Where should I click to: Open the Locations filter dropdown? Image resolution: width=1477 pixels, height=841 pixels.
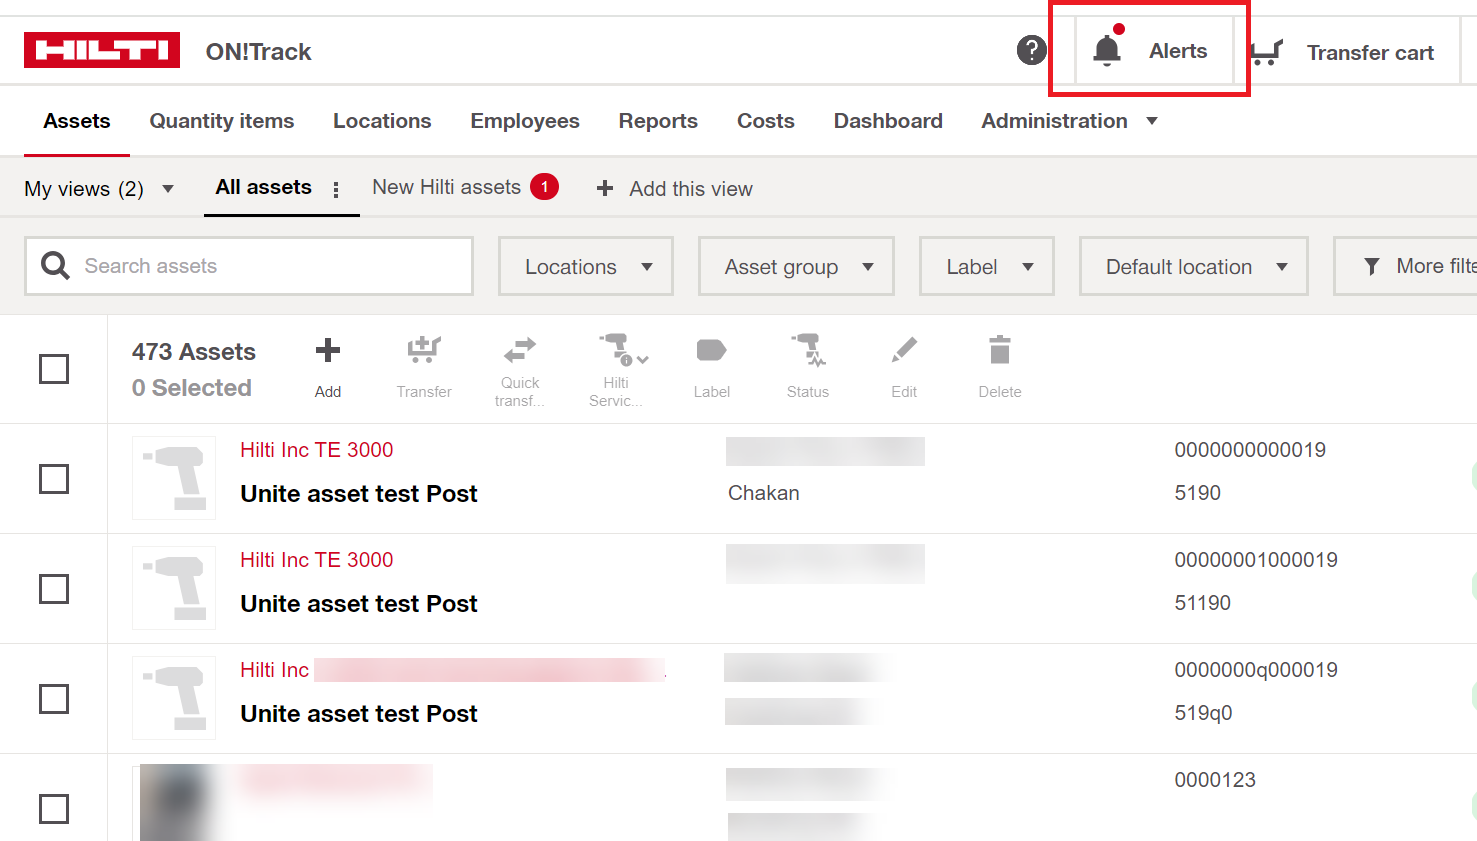[586, 266]
